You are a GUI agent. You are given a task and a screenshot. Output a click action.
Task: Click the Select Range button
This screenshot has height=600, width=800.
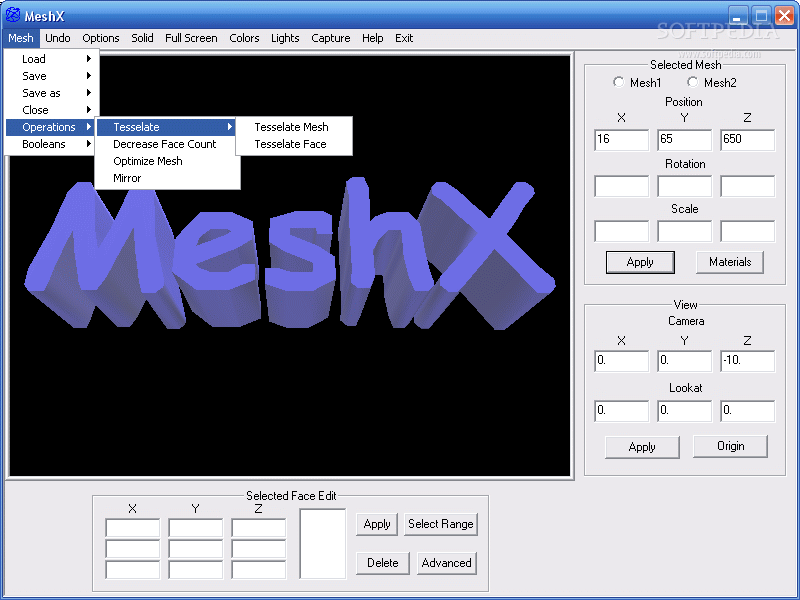point(441,524)
